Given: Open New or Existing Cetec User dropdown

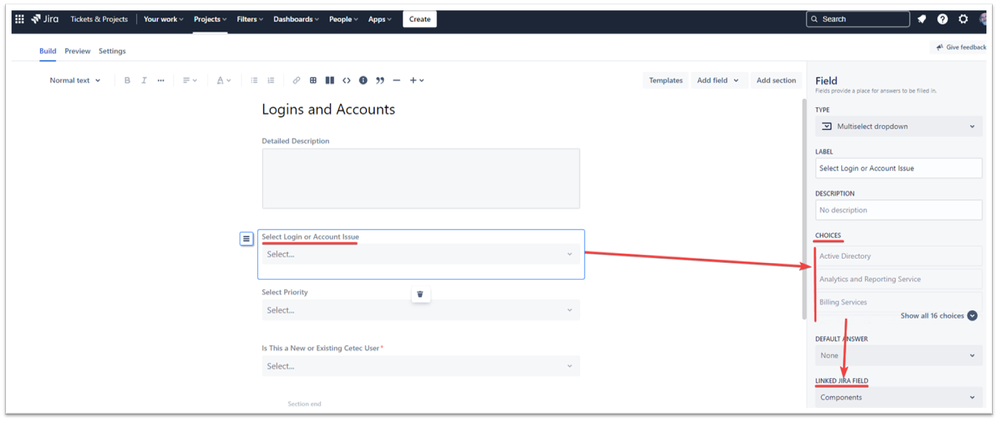Looking at the screenshot, I should pos(421,366).
